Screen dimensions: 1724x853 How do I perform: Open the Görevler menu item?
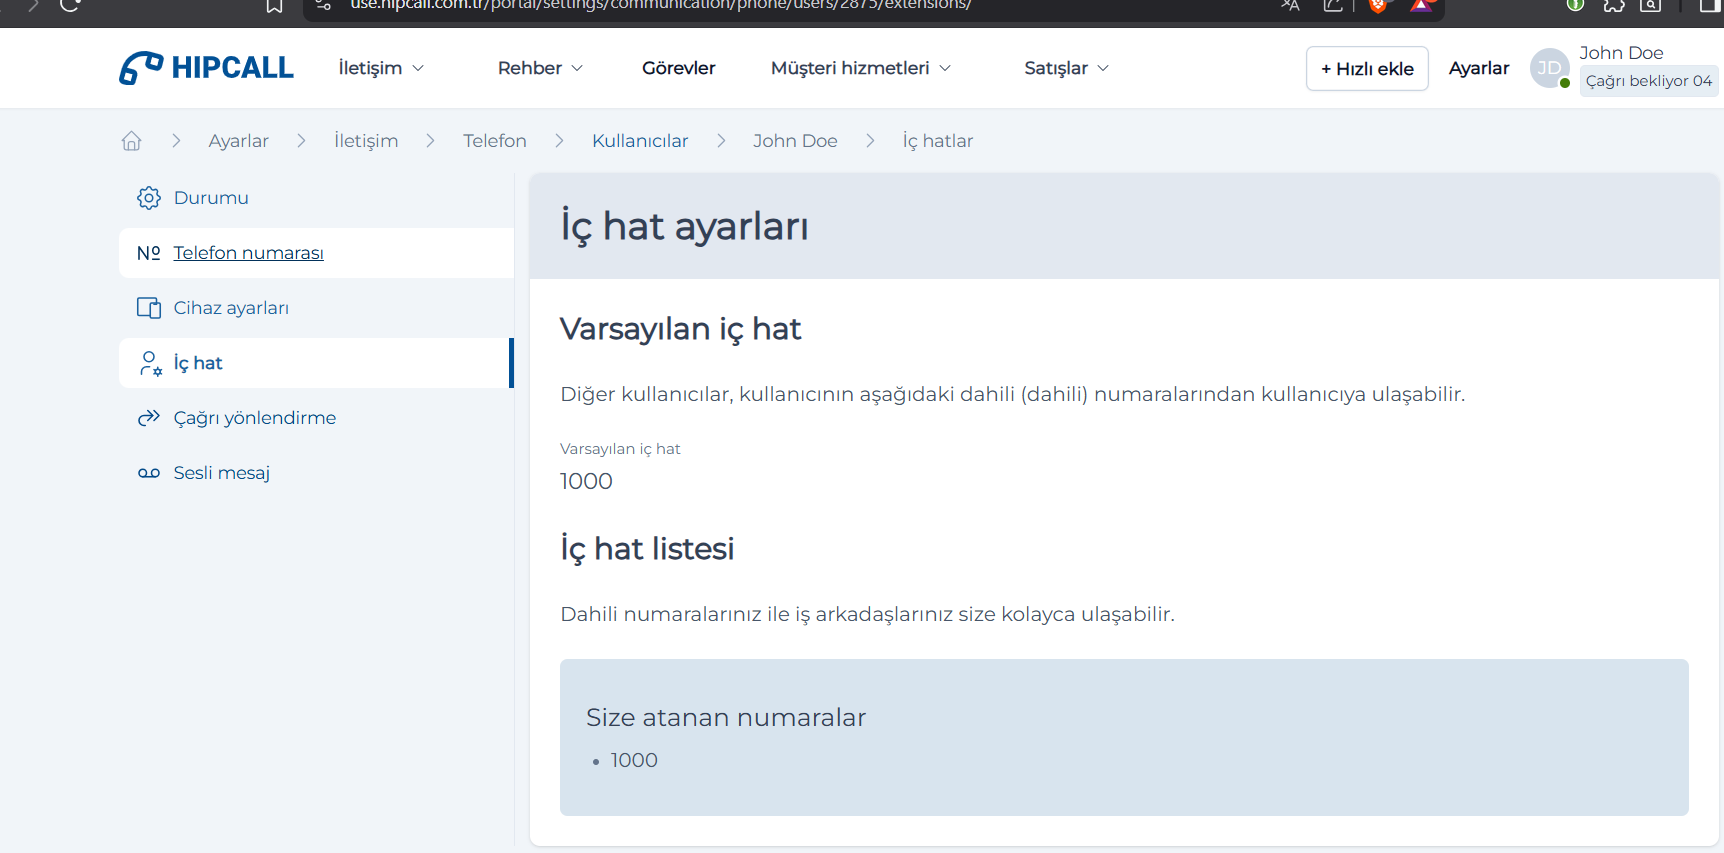click(x=678, y=68)
